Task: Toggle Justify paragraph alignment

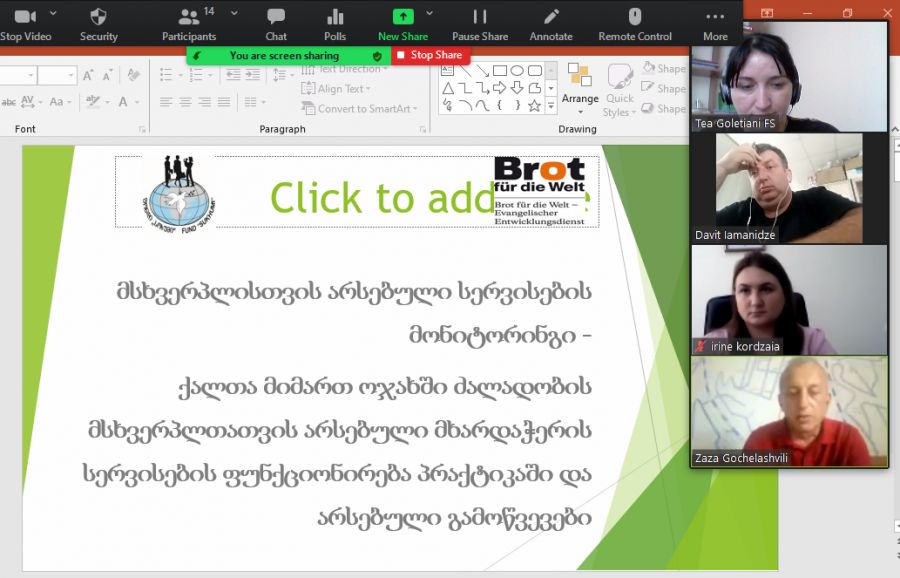Action: [x=224, y=102]
